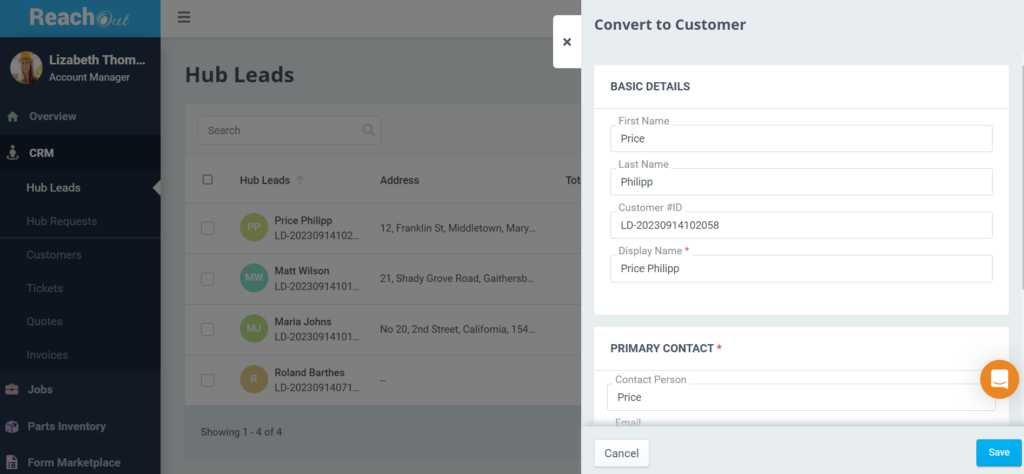This screenshot has width=1024, height=474.
Task: Click the hamburger menu icon
Action: coord(183,17)
